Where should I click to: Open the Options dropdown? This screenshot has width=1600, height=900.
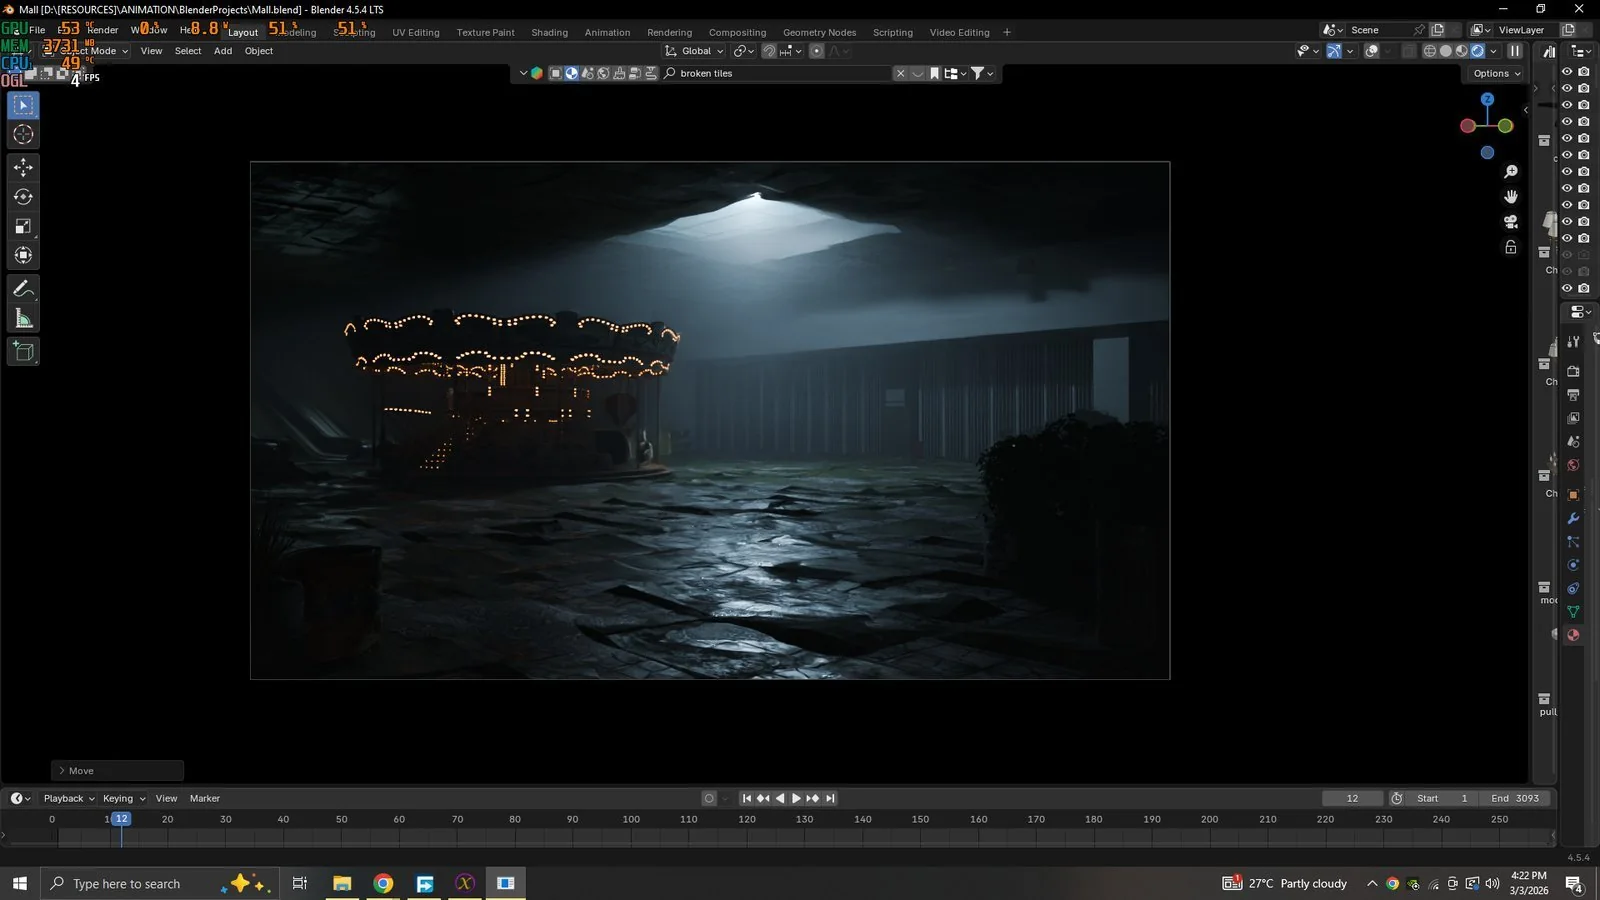click(x=1497, y=74)
